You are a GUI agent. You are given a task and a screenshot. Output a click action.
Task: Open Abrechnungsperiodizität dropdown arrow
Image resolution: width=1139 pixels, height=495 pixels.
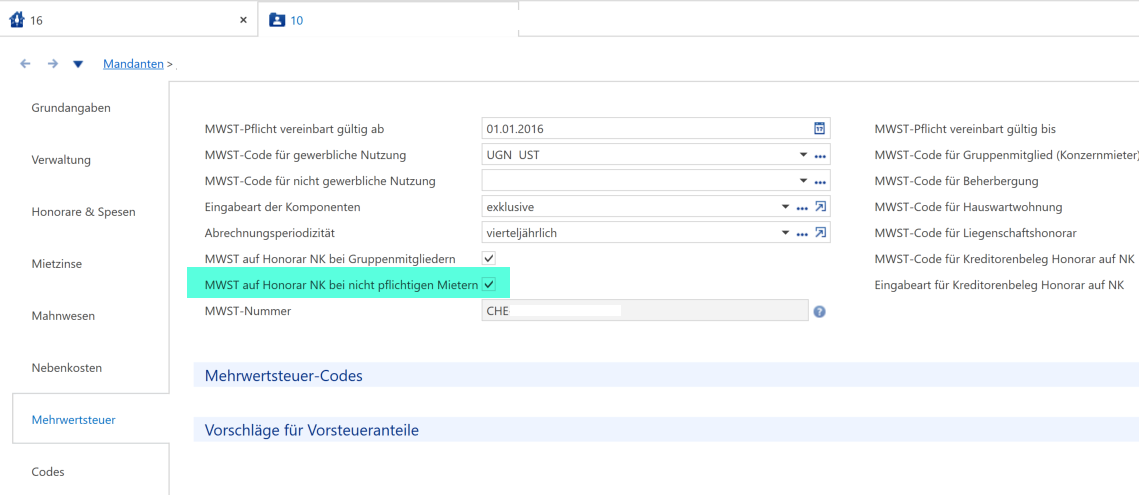785,233
